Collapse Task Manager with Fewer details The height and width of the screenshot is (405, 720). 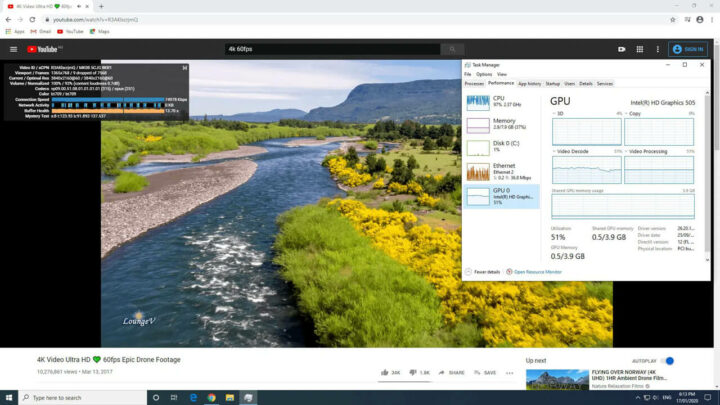click(x=486, y=271)
